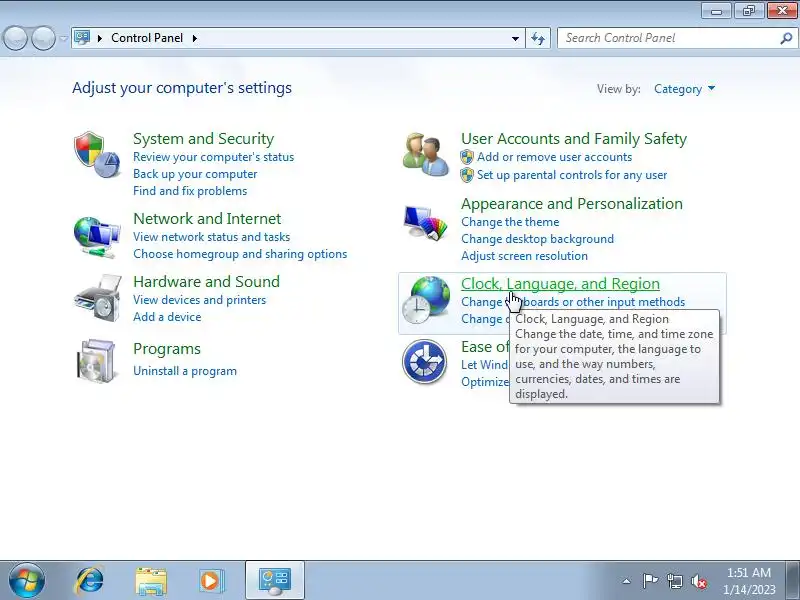Click Change desktop background link
Screen dimensions: 800x600
(537, 239)
